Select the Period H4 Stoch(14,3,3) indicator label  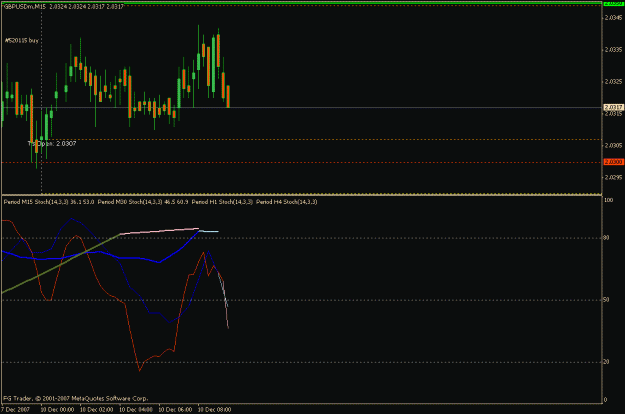pyautogui.click(x=287, y=202)
